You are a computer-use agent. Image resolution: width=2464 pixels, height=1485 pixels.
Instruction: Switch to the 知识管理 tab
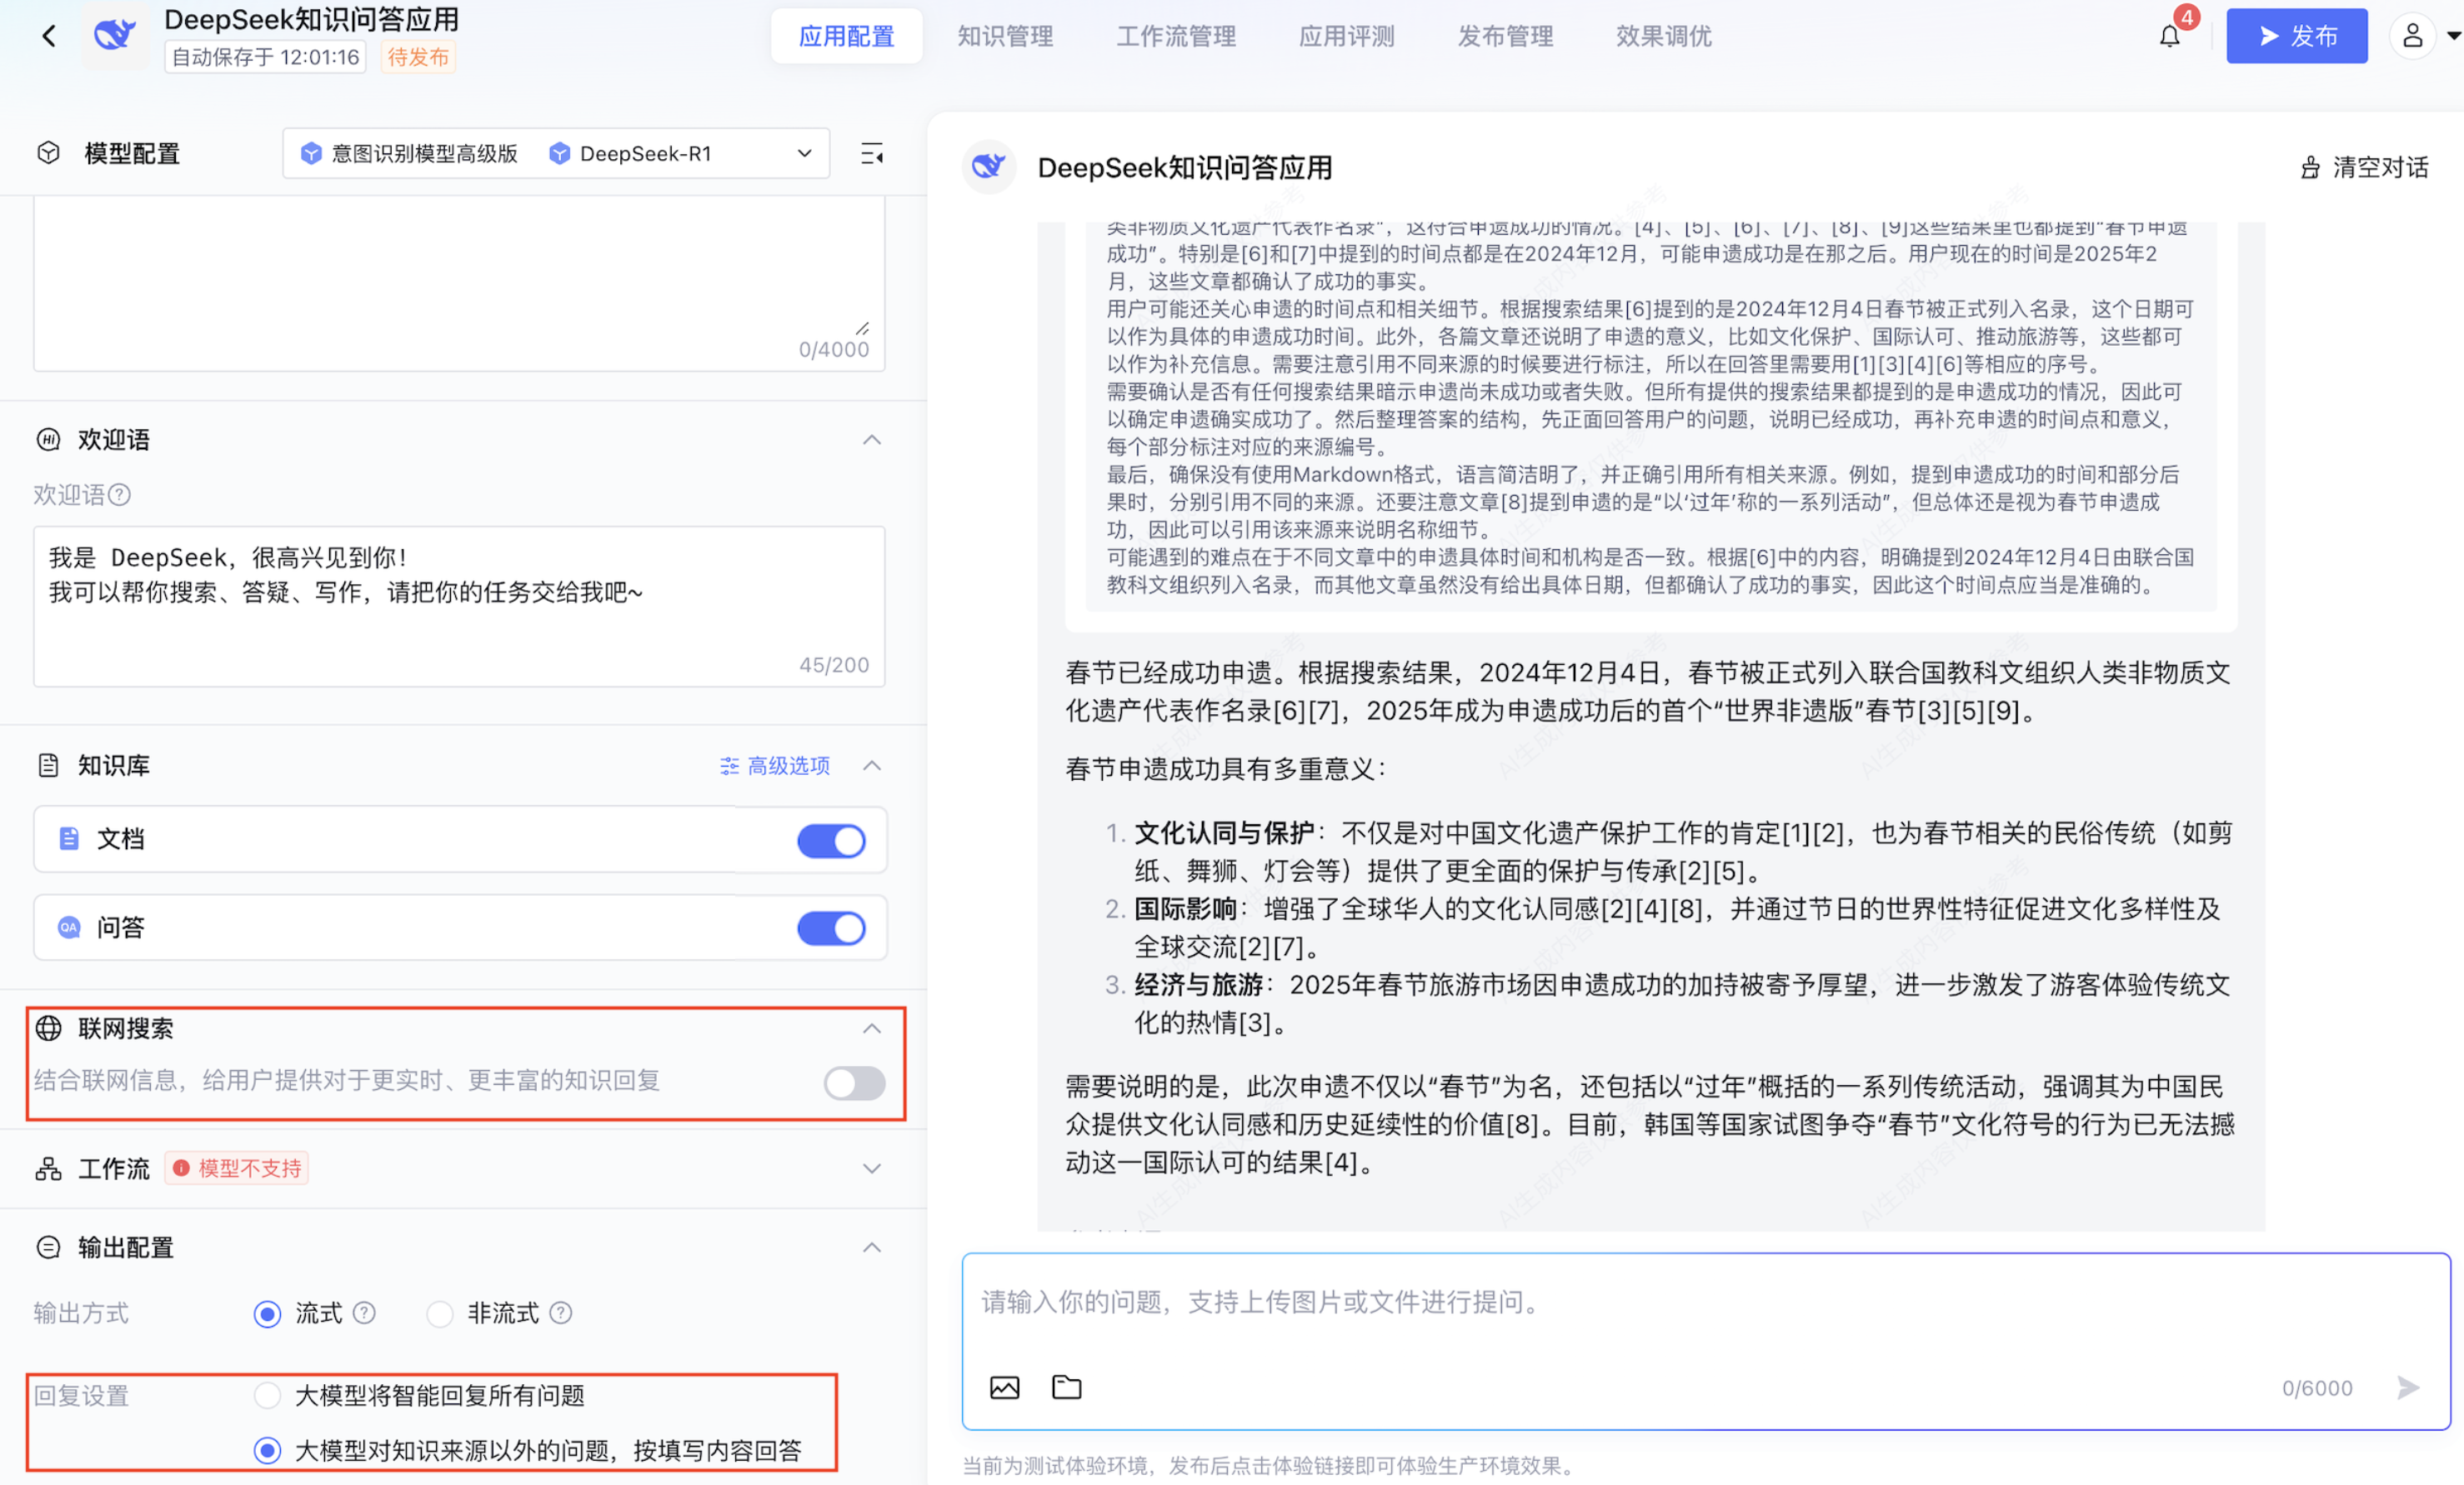[1004, 37]
